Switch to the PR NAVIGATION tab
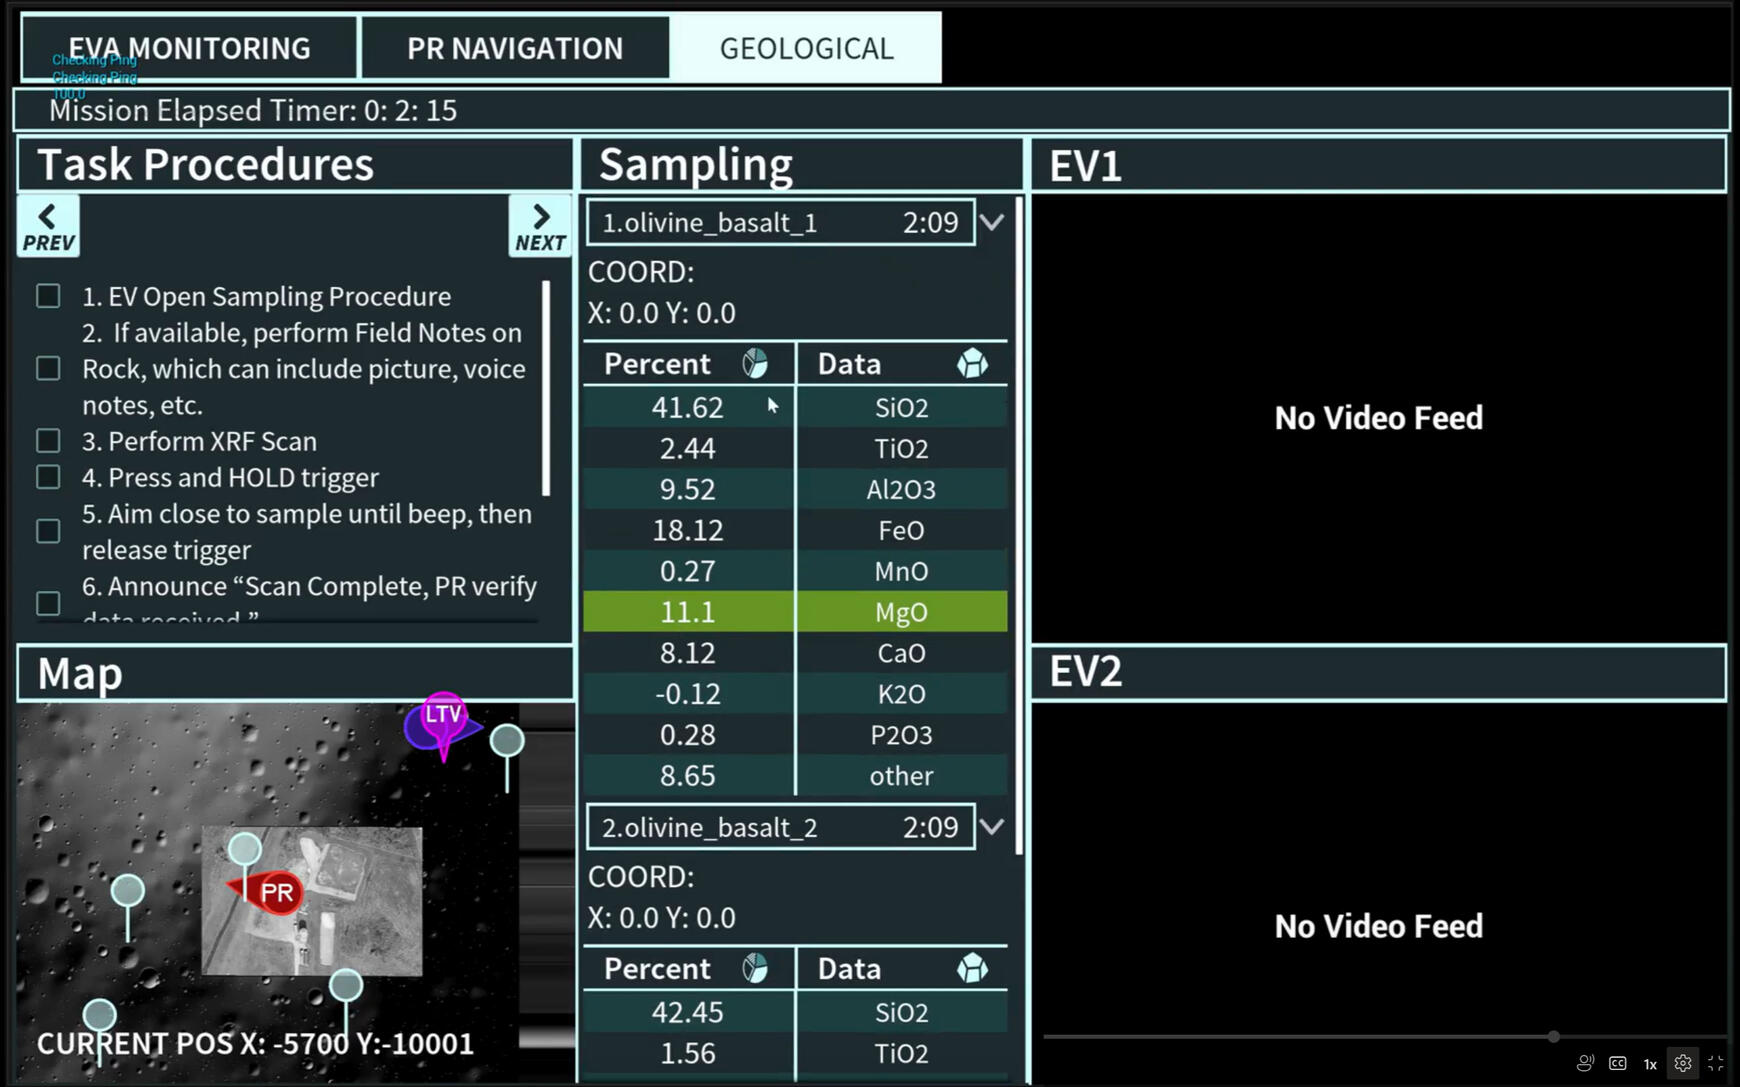The width and height of the screenshot is (1740, 1087). click(x=514, y=48)
